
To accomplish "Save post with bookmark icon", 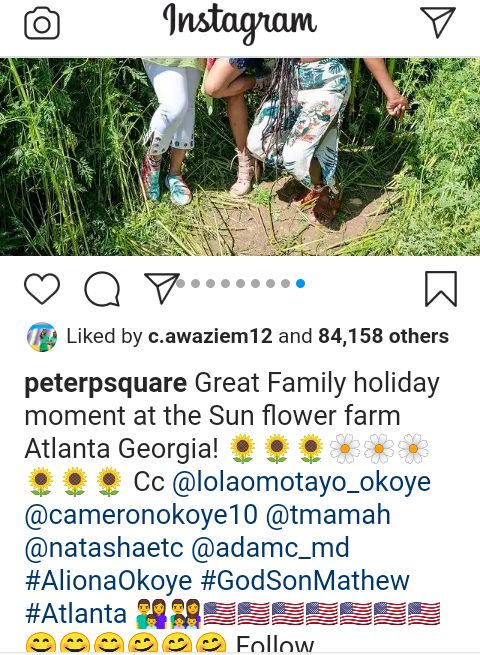I will [441, 289].
